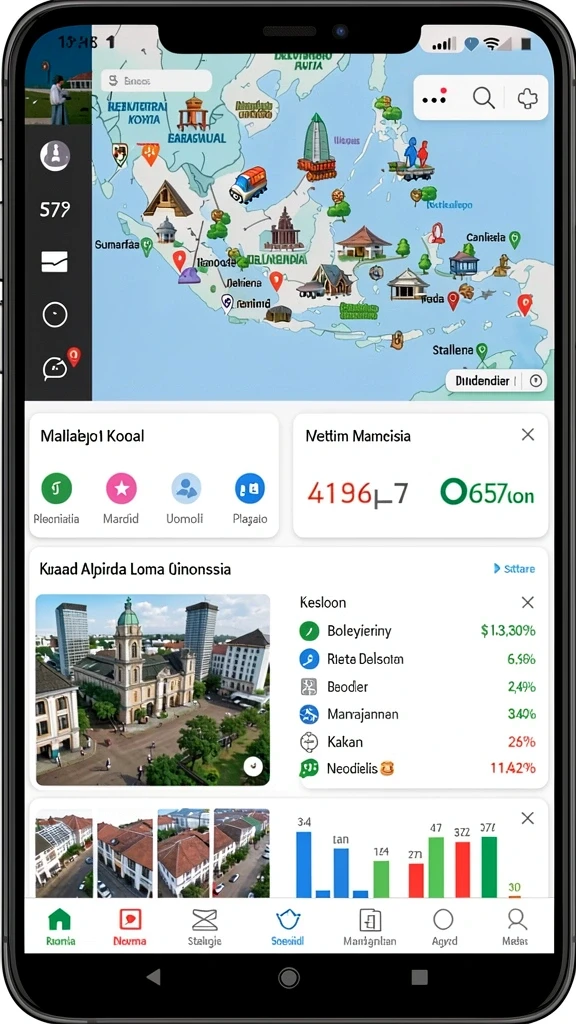576x1024 pixels.
Task: Tap the Android back navigation button
Action: [x=154, y=977]
